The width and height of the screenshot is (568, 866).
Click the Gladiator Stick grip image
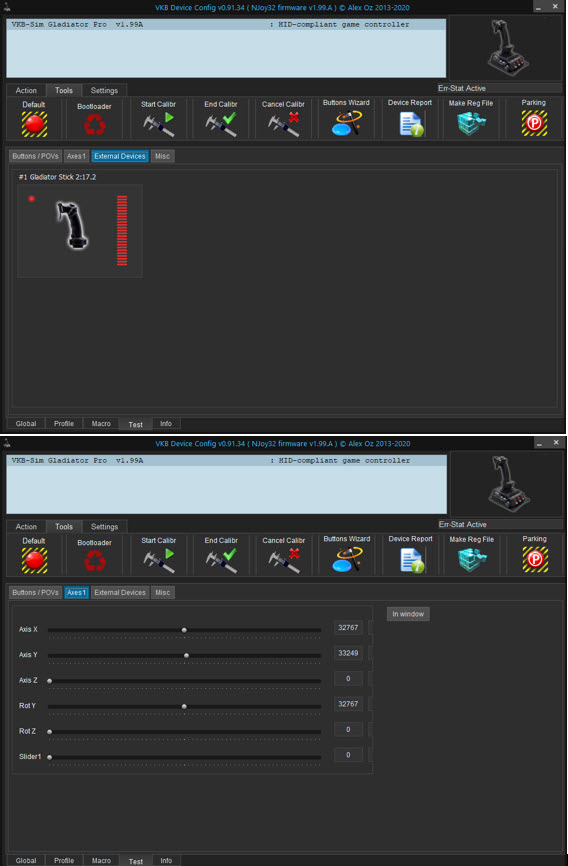72,225
